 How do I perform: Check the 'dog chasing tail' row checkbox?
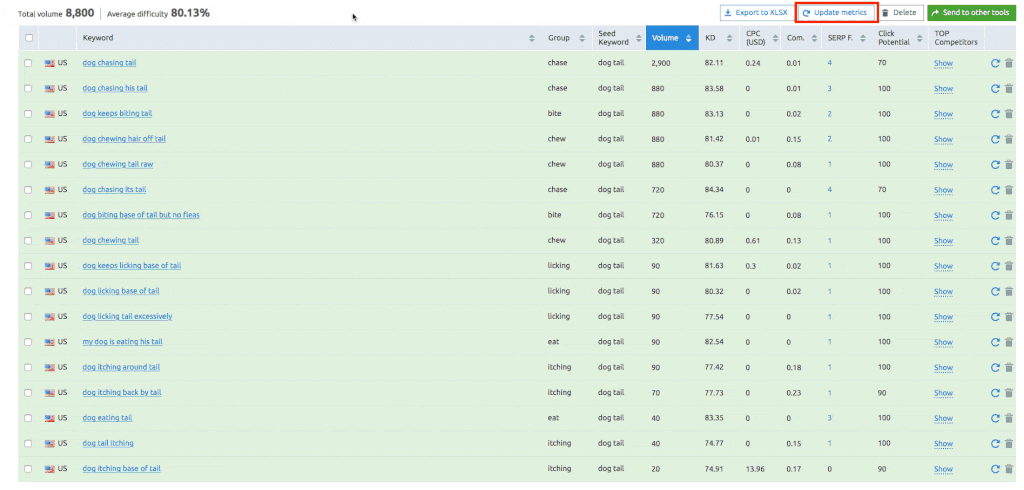(29, 63)
